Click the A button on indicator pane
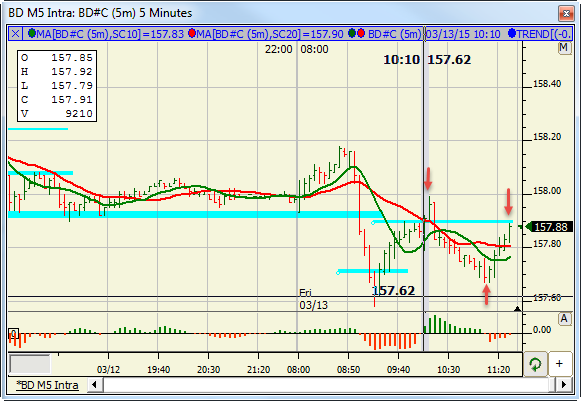 tap(564, 319)
